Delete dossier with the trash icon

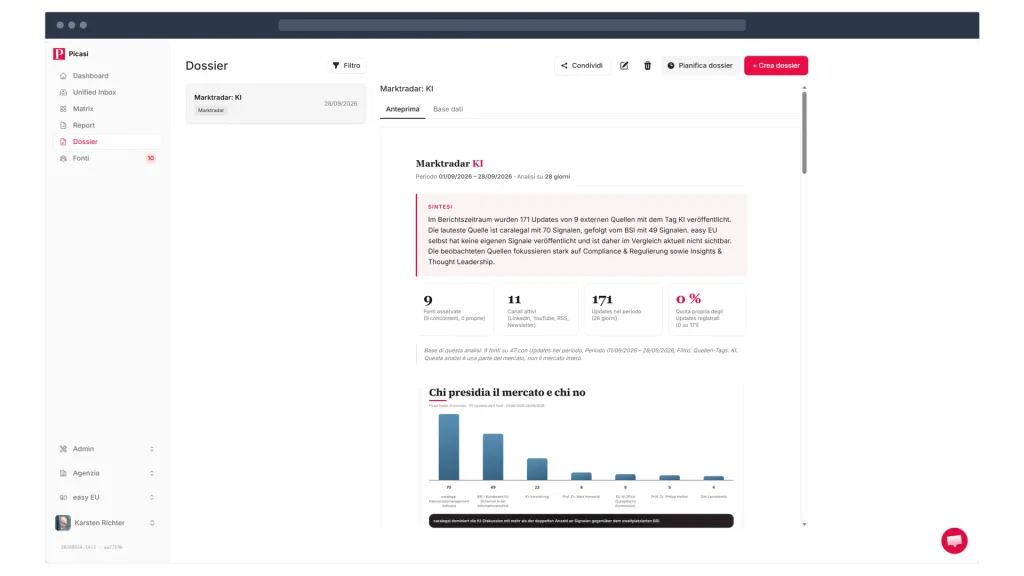[x=647, y=65]
